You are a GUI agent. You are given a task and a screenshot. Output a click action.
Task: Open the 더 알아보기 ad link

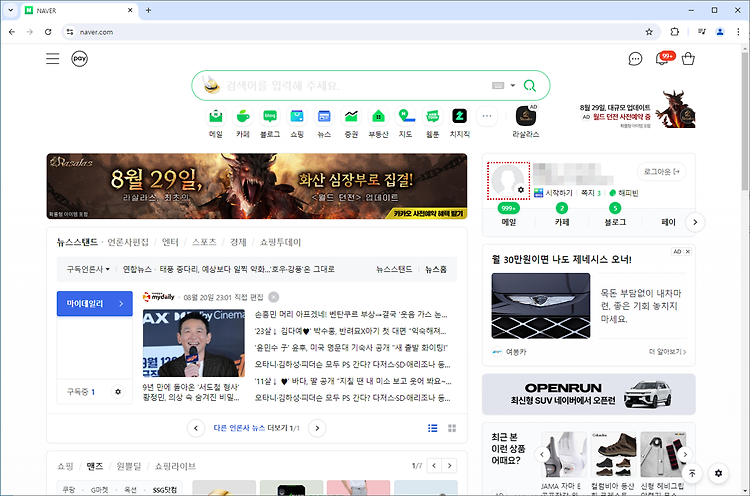667,352
